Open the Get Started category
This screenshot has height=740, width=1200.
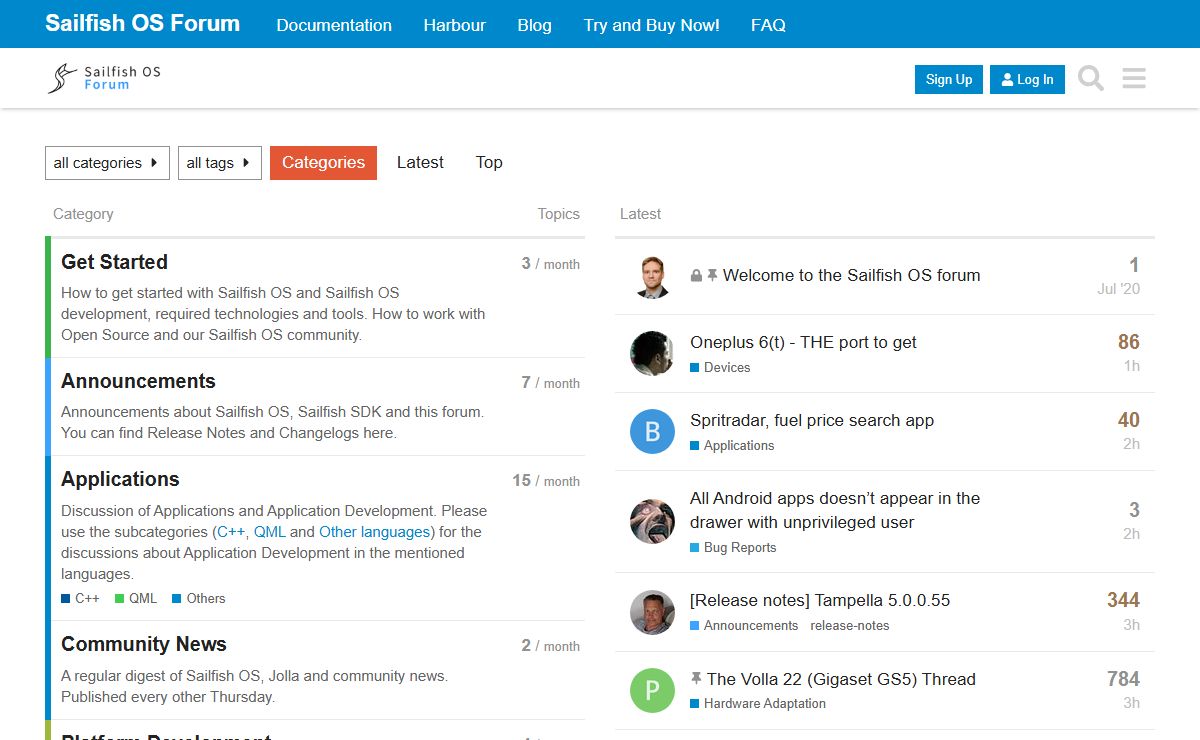pos(114,262)
